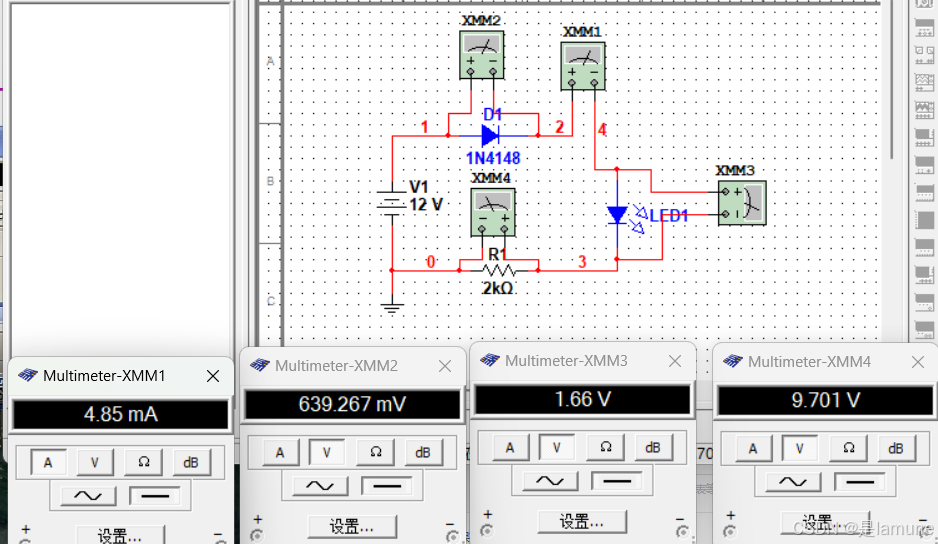The height and width of the screenshot is (544, 938).
Task: Set XMM4 to ohmmeter mode Ω
Action: [848, 449]
